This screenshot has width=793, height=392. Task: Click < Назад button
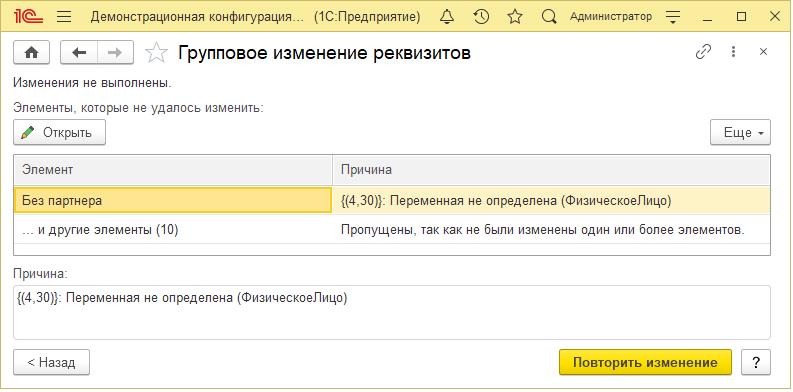click(x=51, y=362)
